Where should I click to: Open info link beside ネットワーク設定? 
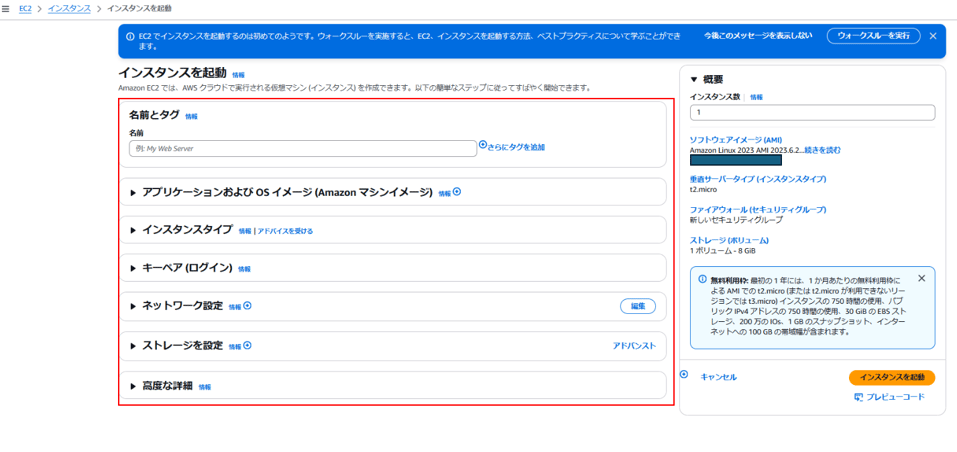pyautogui.click(x=235, y=307)
